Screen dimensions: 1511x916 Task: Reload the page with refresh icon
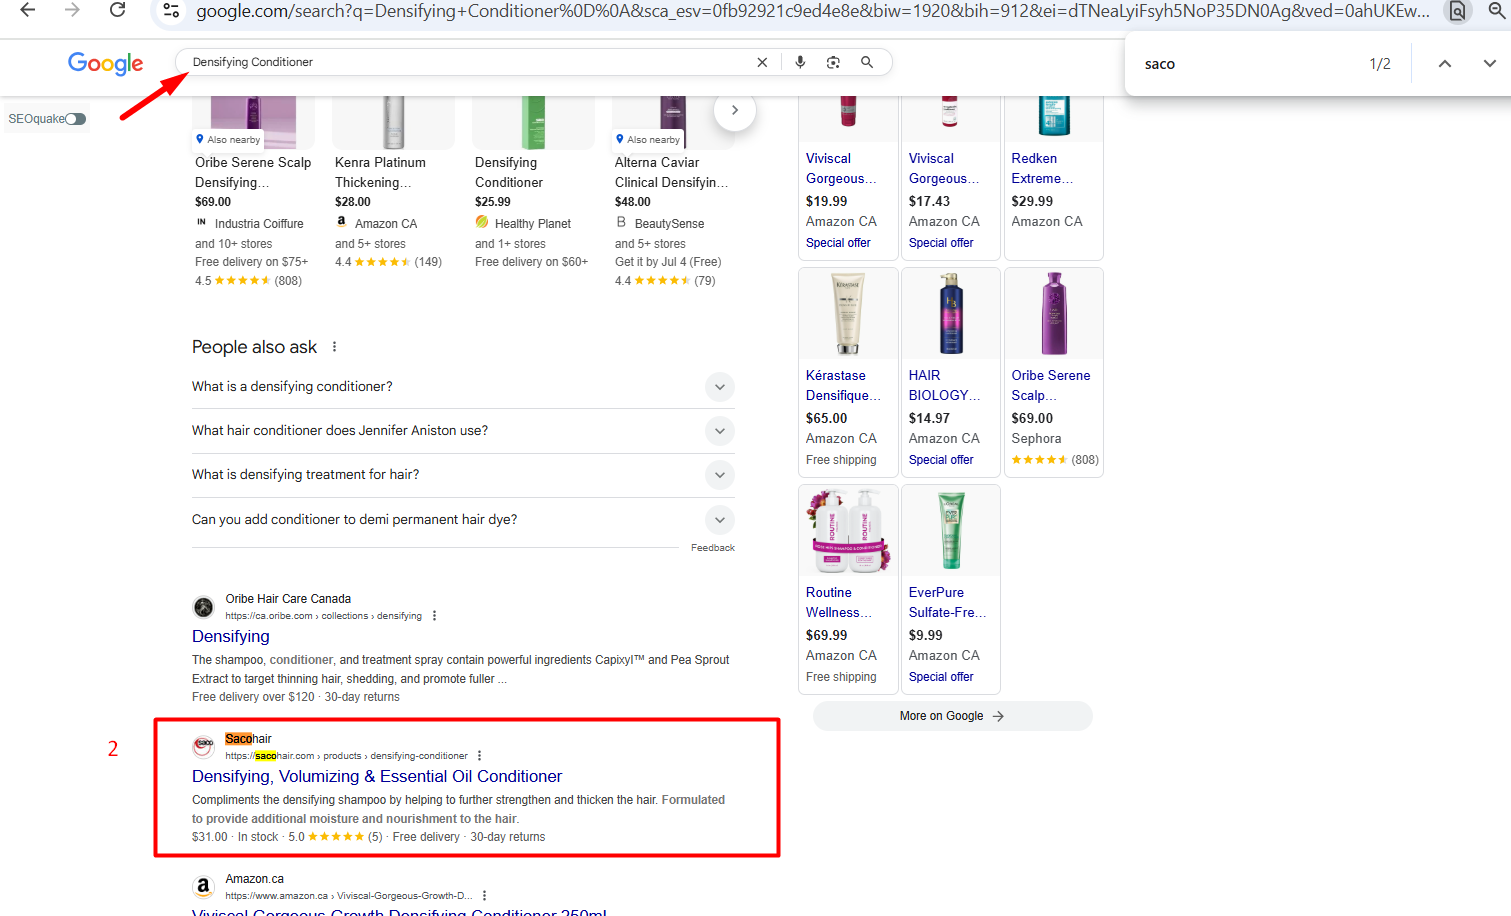point(117,10)
